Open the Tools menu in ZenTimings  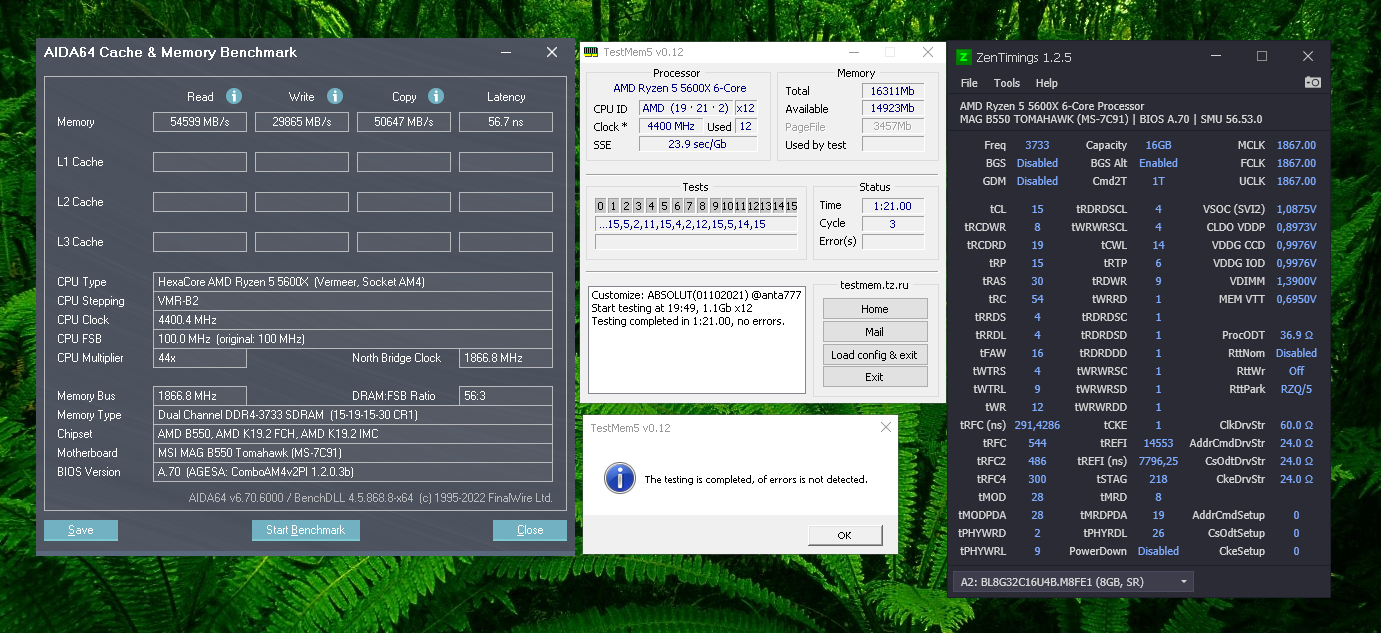(x=1007, y=83)
